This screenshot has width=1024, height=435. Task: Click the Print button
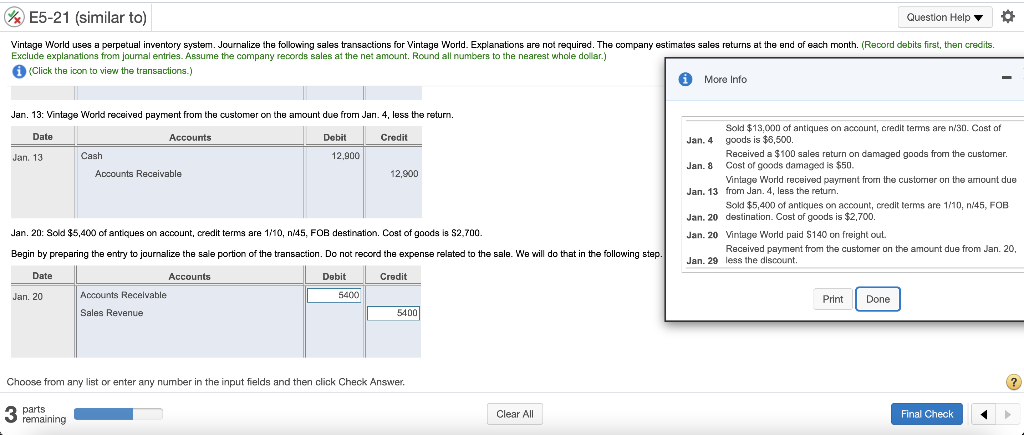[x=833, y=299]
